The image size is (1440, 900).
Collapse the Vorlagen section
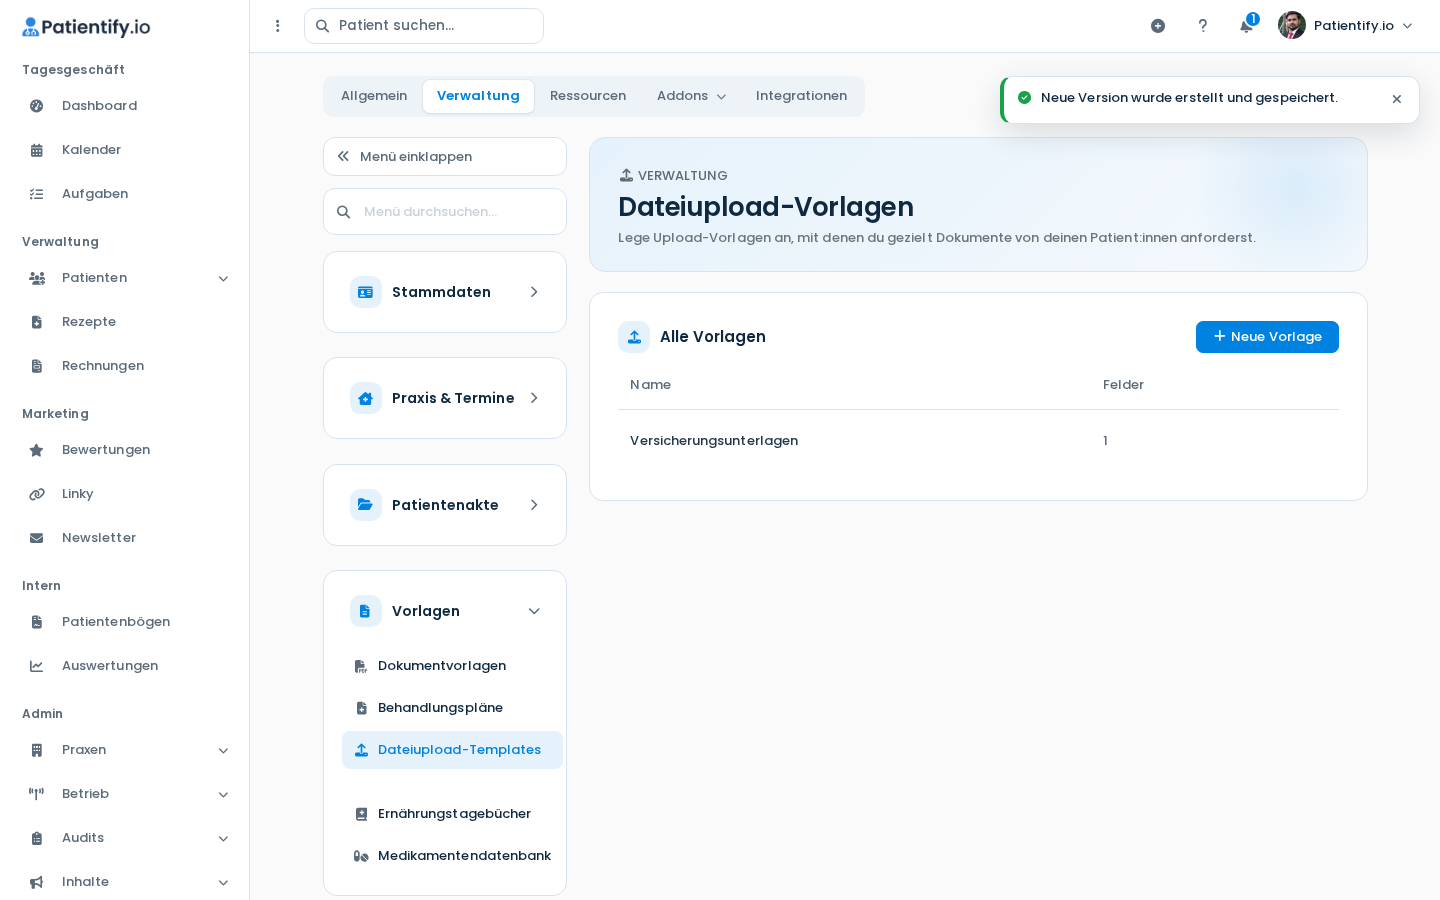coord(534,611)
